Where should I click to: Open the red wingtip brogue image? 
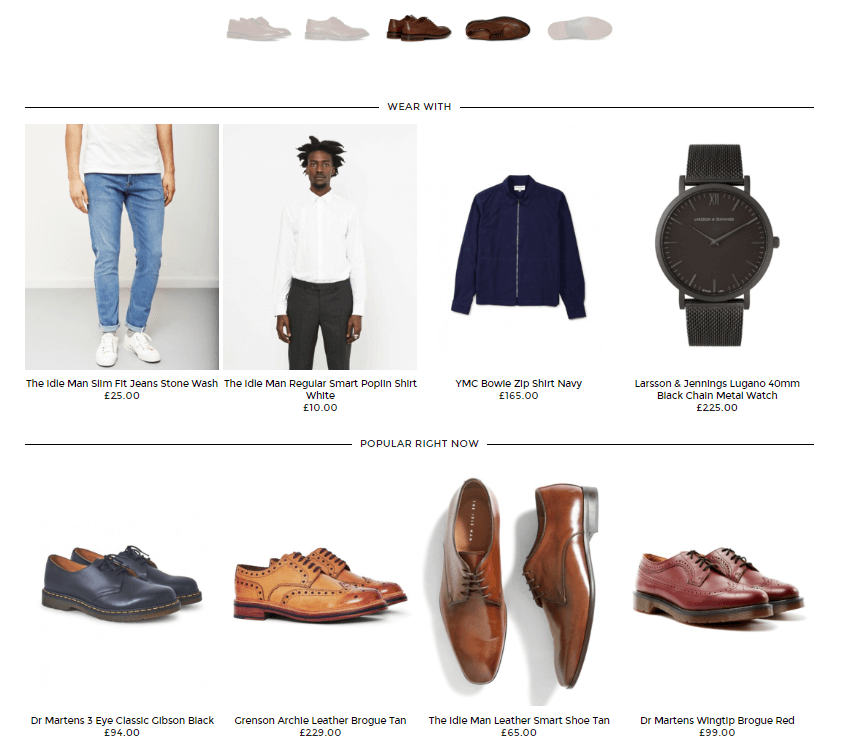[717, 583]
